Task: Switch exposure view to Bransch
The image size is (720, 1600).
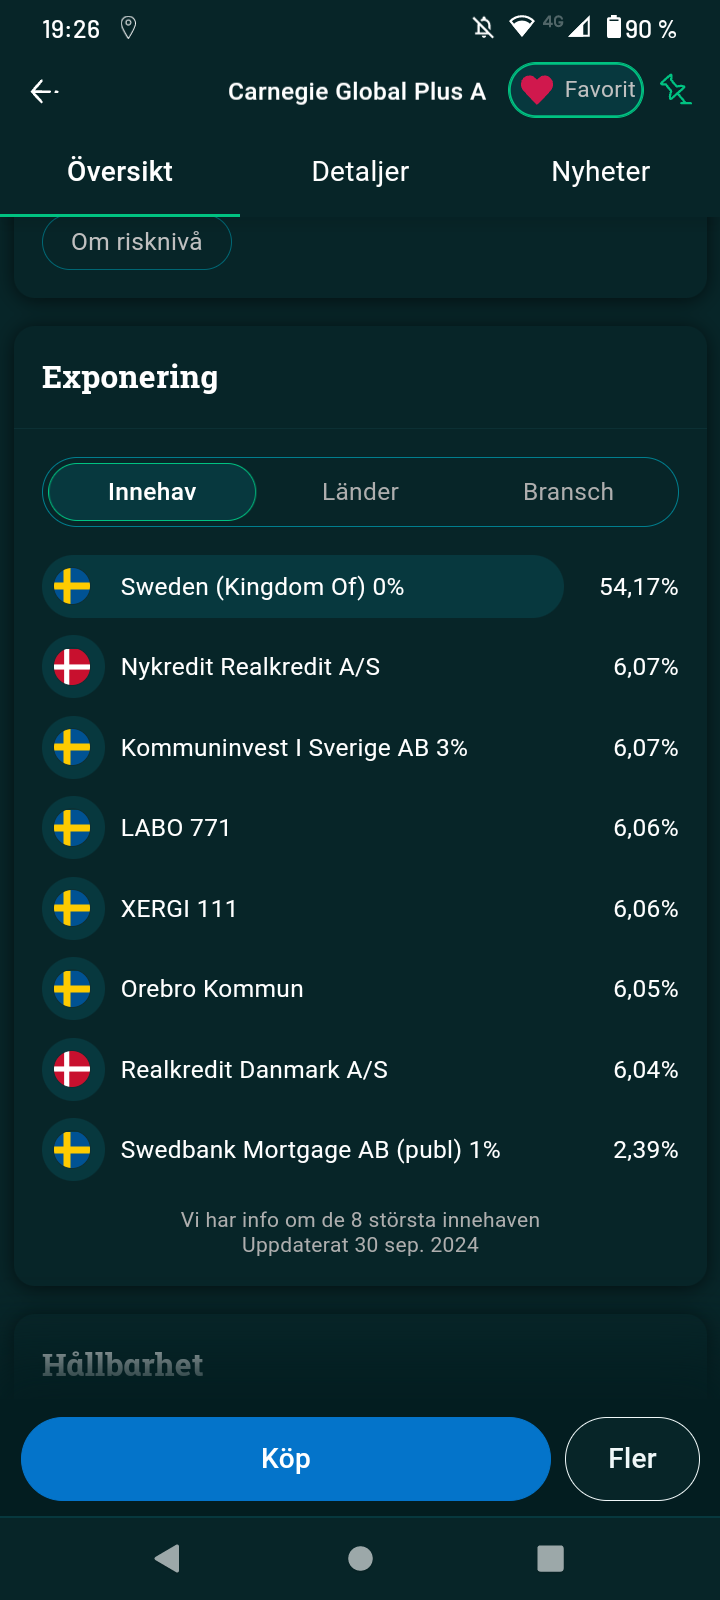Action: (568, 492)
